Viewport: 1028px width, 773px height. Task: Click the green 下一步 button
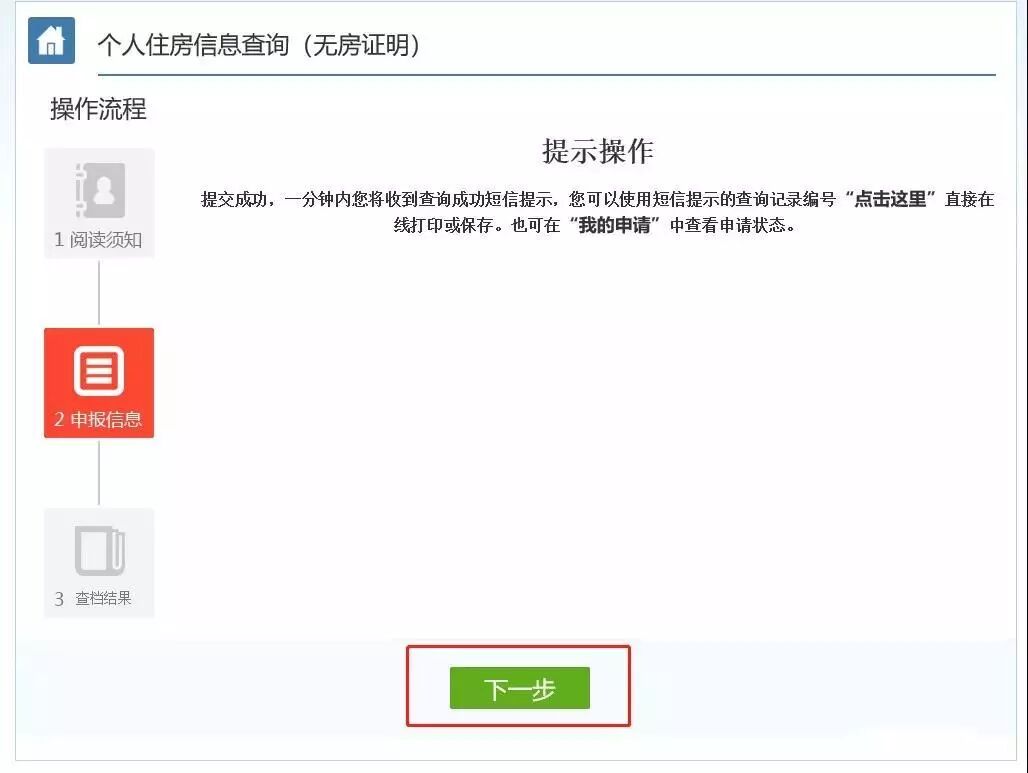pyautogui.click(x=519, y=688)
